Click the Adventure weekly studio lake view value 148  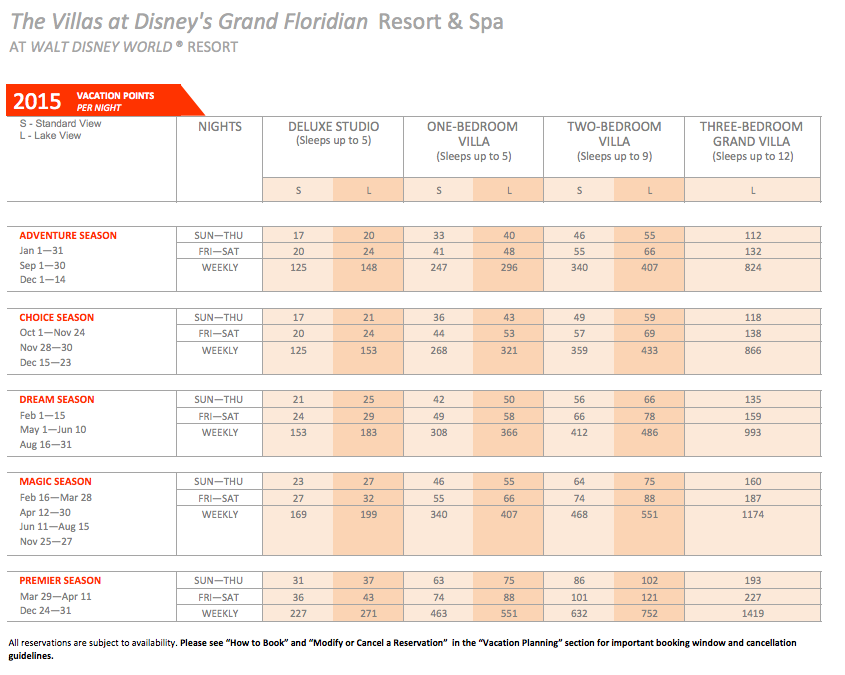click(369, 268)
